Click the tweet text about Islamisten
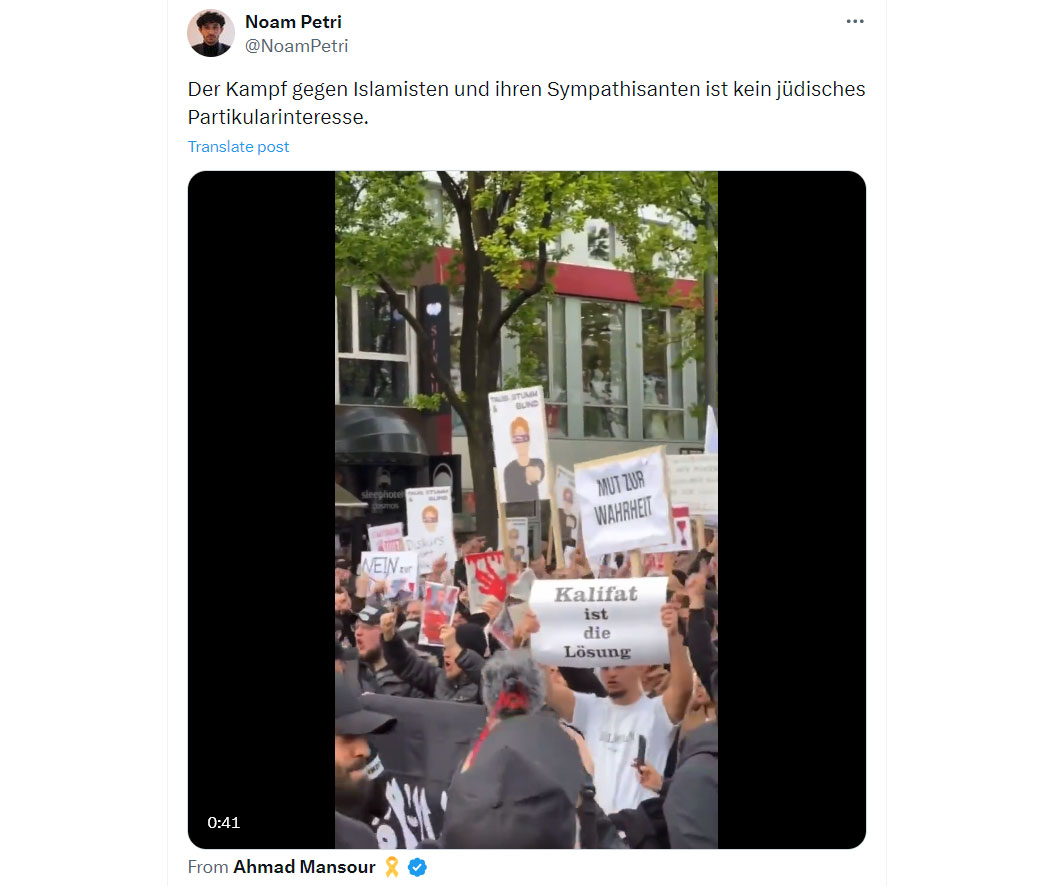Image resolution: width=1050 pixels, height=886 pixels. pyautogui.click(x=526, y=102)
